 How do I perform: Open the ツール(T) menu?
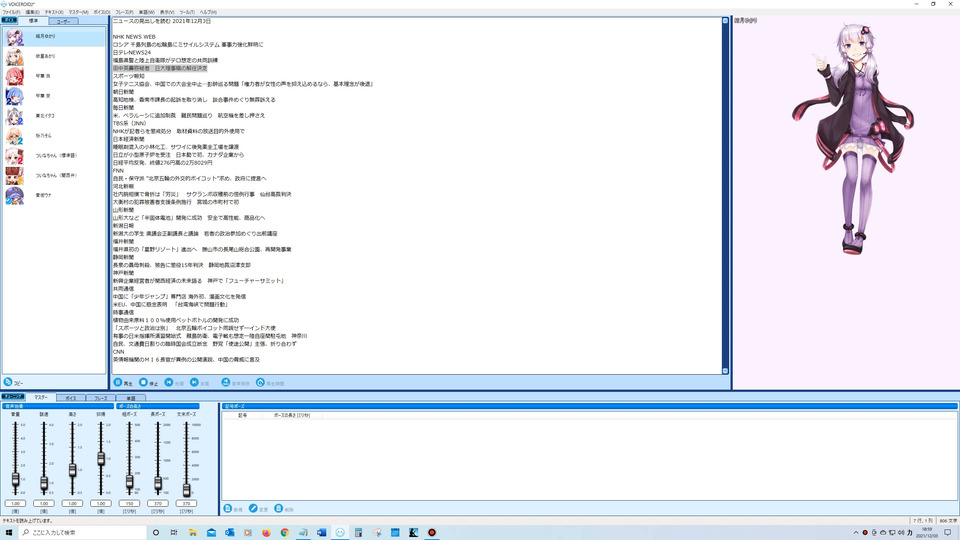(x=187, y=12)
